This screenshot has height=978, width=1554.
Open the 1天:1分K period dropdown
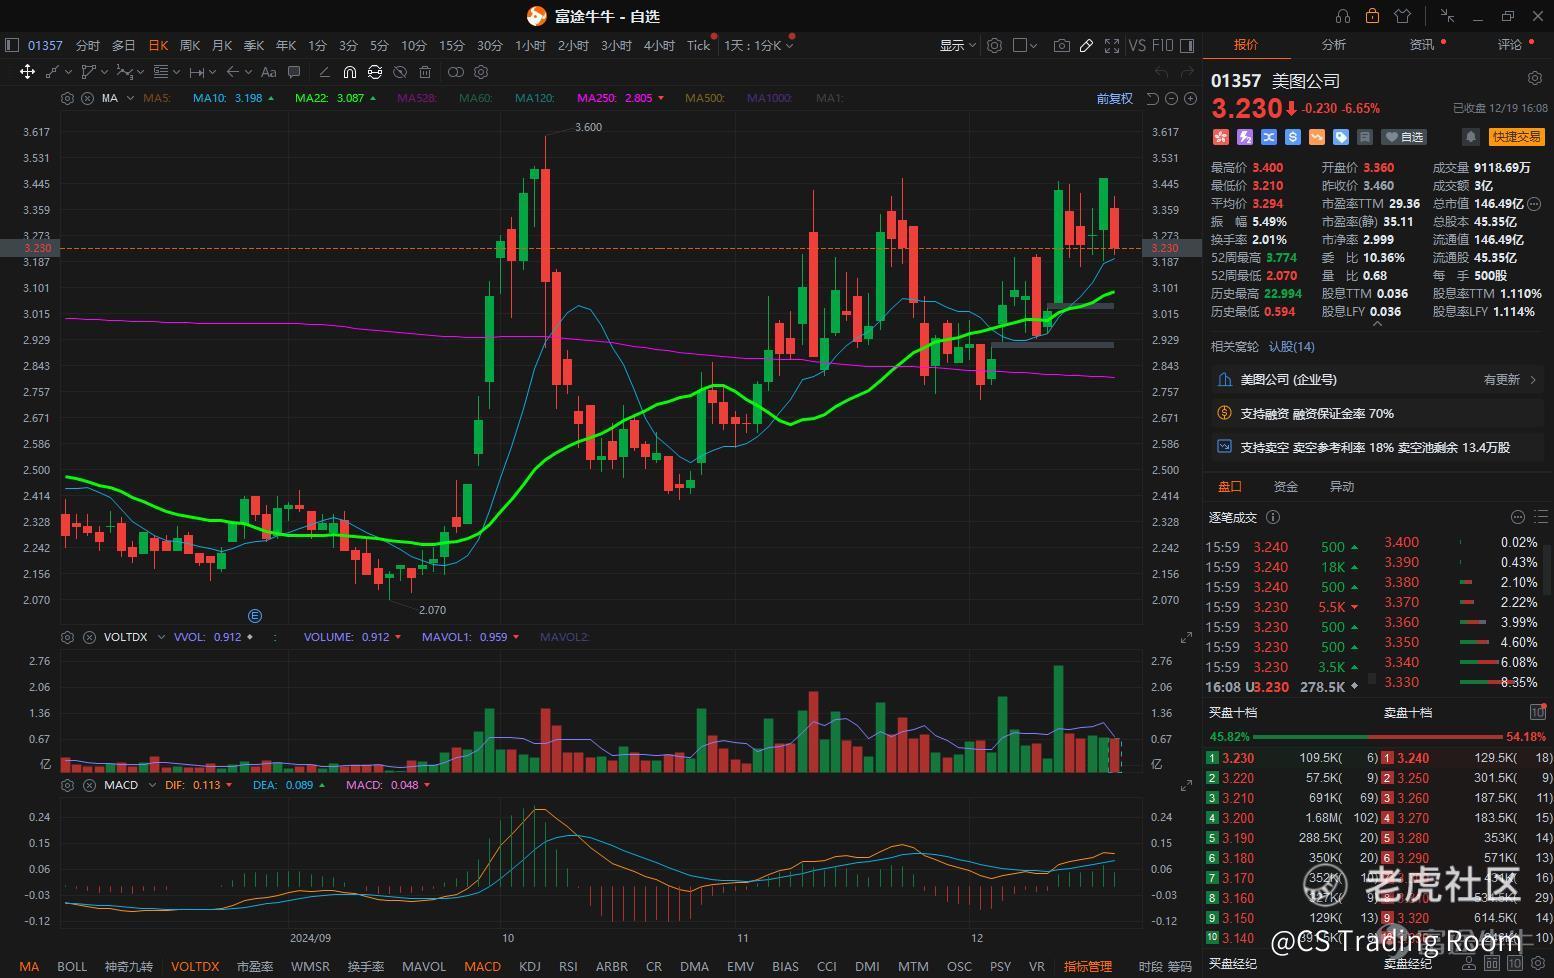pyautogui.click(x=759, y=45)
